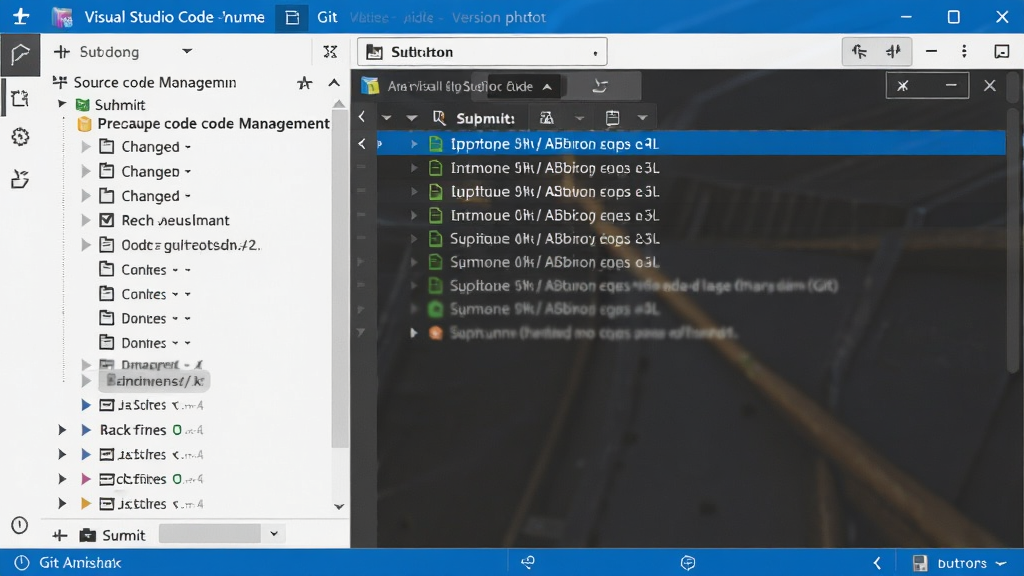This screenshot has width=1024, height=576.
Task: Click back chevron in the Supmit toolbar
Action: (362, 118)
